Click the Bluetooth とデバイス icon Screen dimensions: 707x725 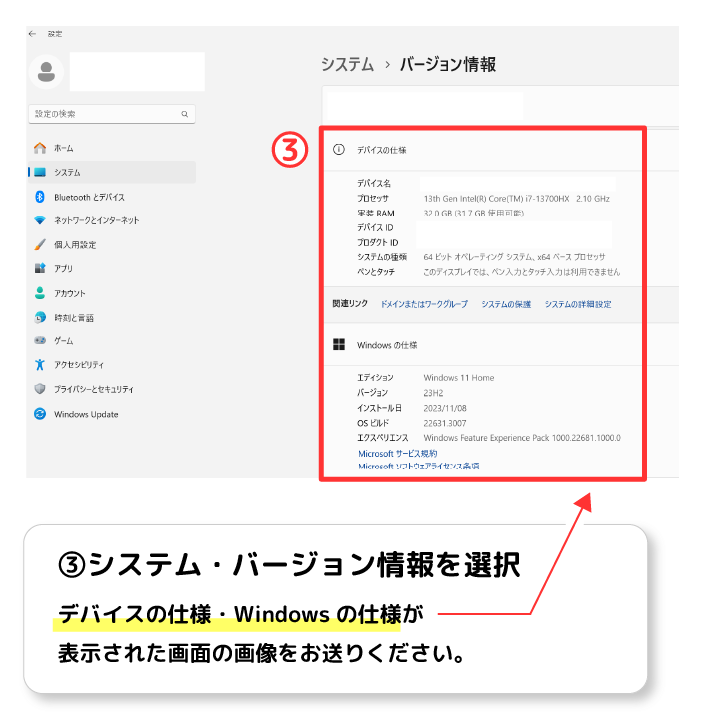[40, 197]
